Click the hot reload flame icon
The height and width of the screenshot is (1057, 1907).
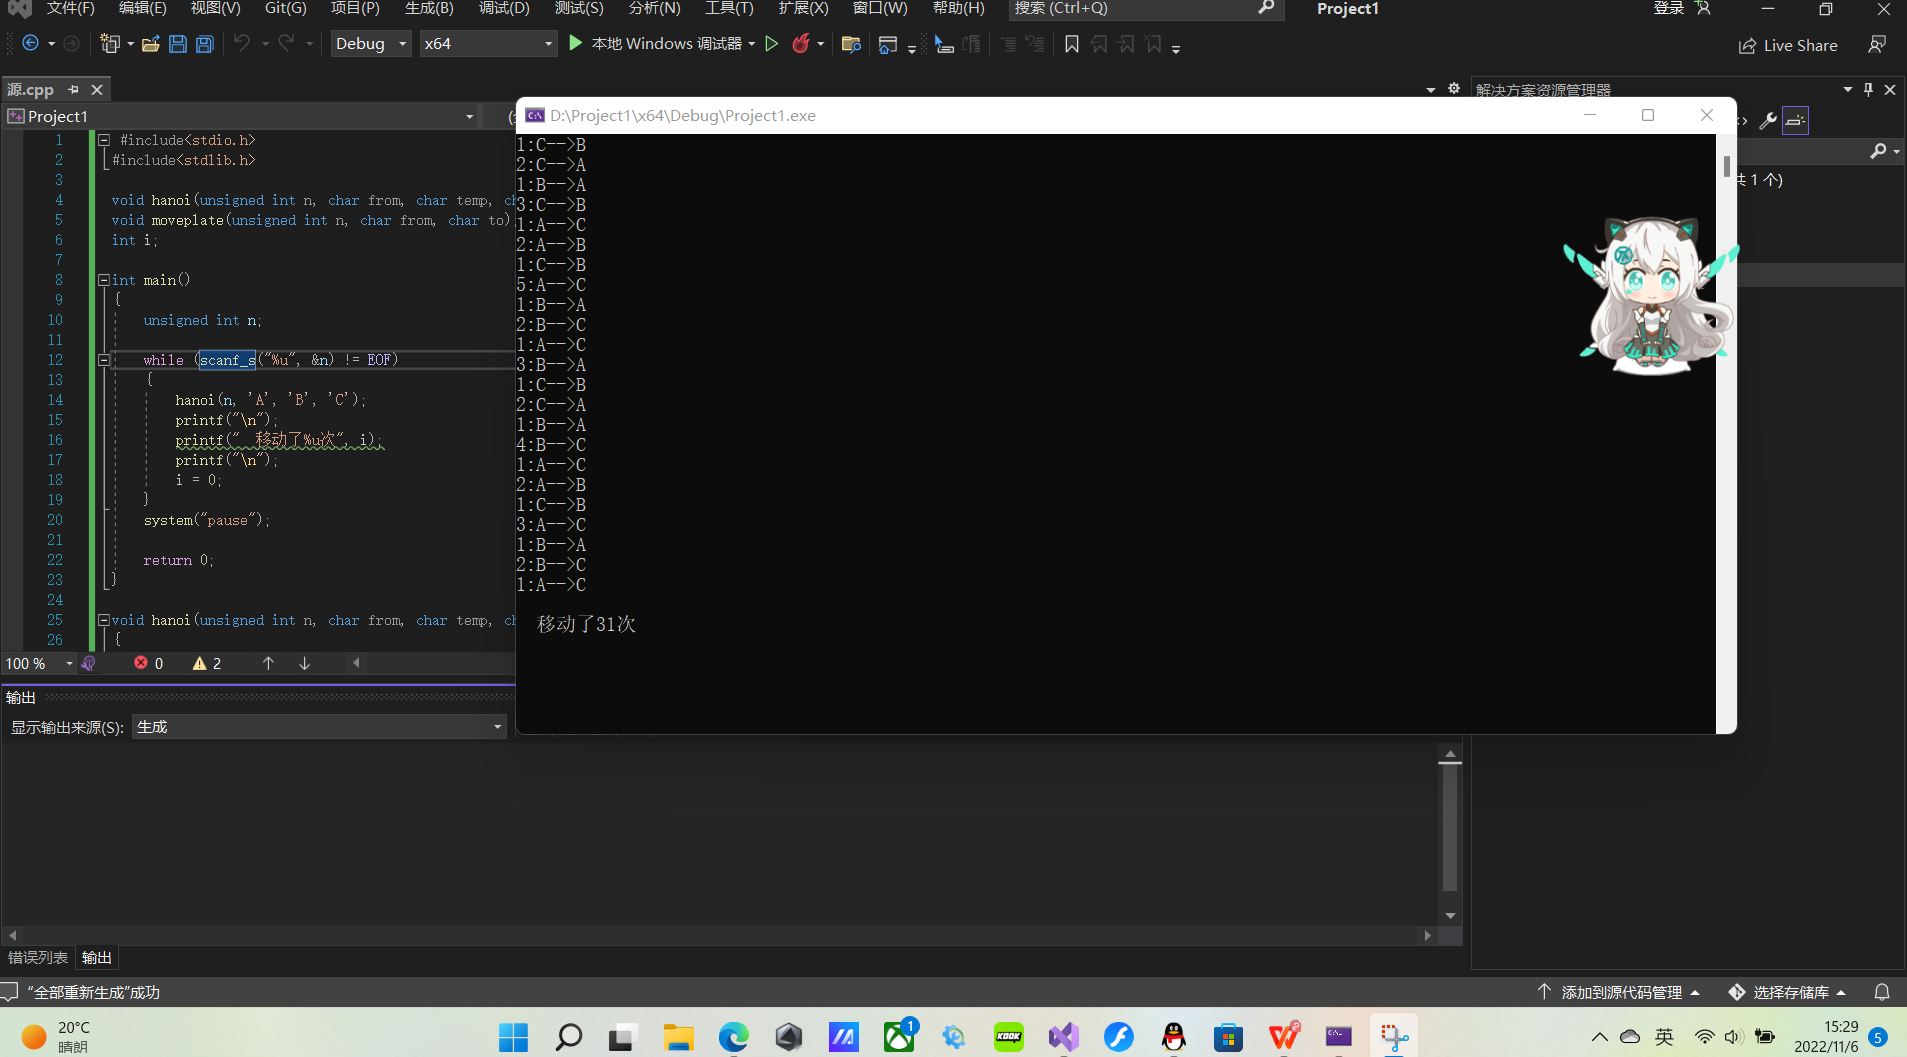click(x=801, y=44)
